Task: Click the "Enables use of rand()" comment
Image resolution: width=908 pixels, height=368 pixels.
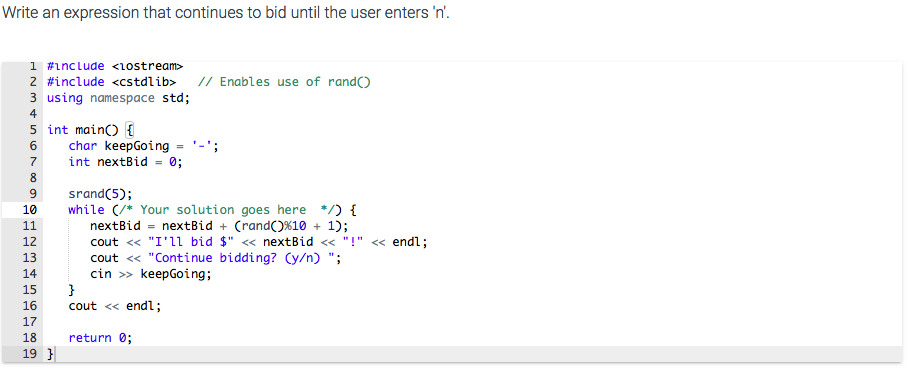Action: (284, 82)
